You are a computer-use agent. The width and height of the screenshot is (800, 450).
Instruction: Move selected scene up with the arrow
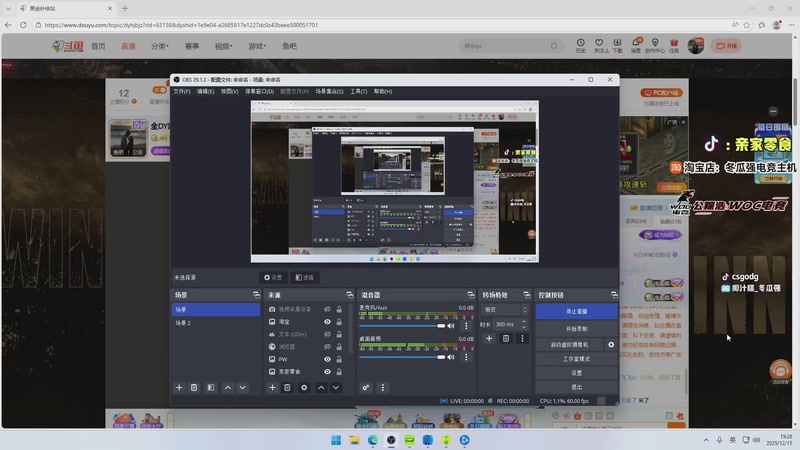tap(228, 387)
